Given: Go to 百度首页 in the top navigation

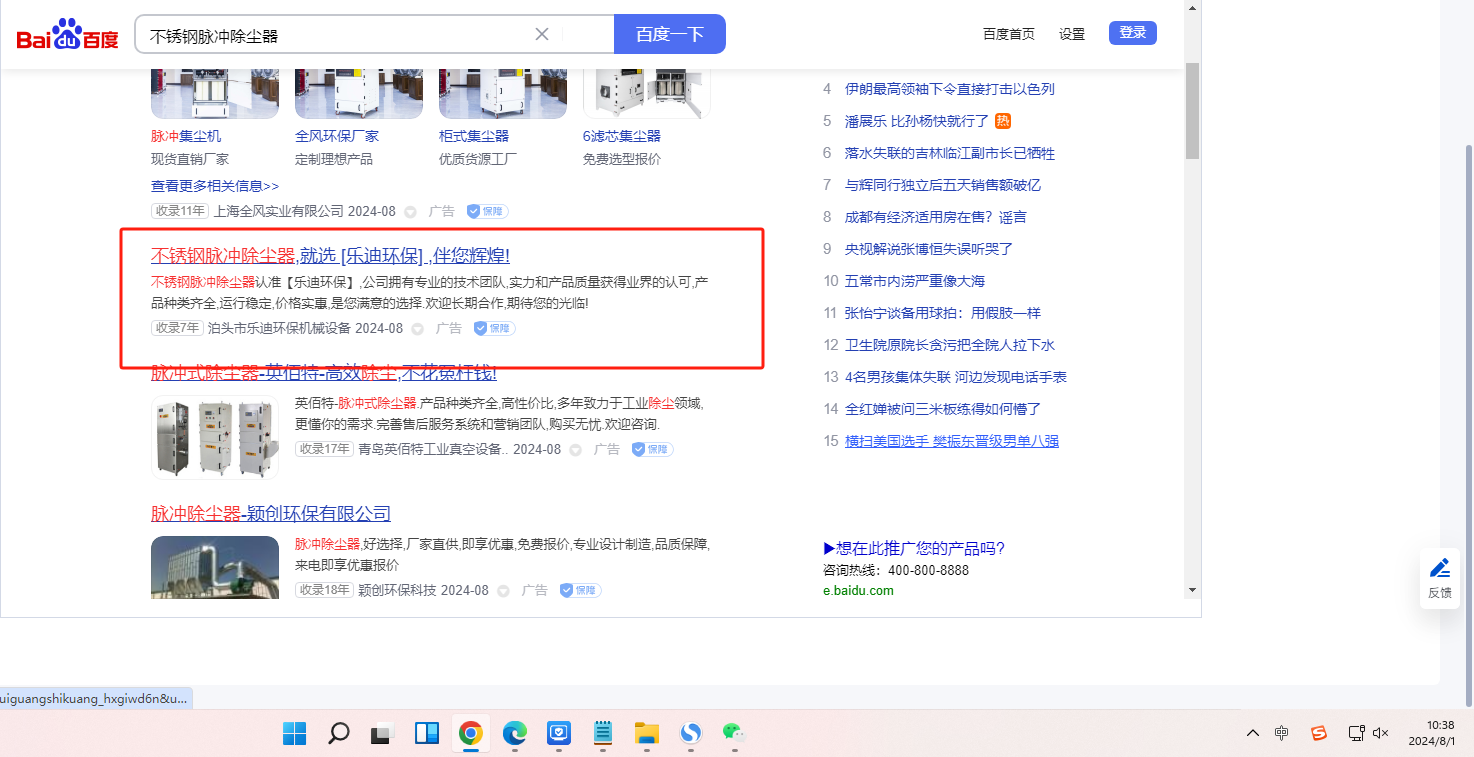Looking at the screenshot, I should click(x=1008, y=34).
